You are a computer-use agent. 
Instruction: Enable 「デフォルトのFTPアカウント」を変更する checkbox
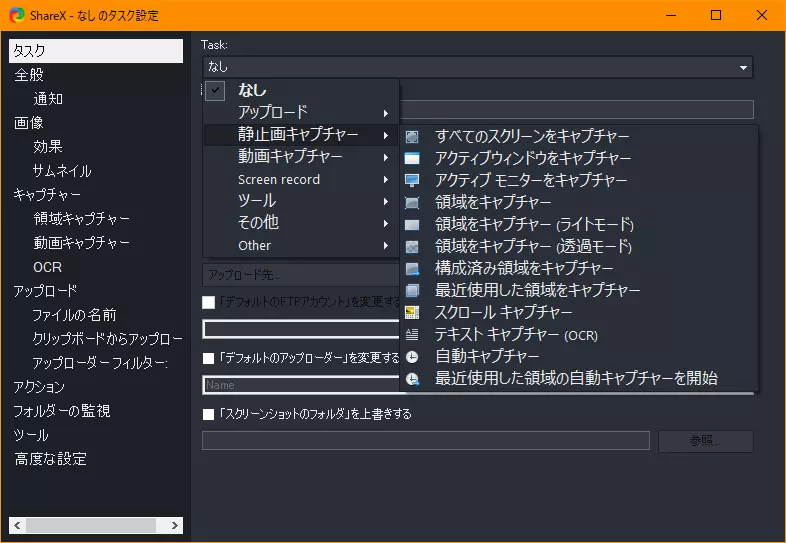click(x=208, y=302)
